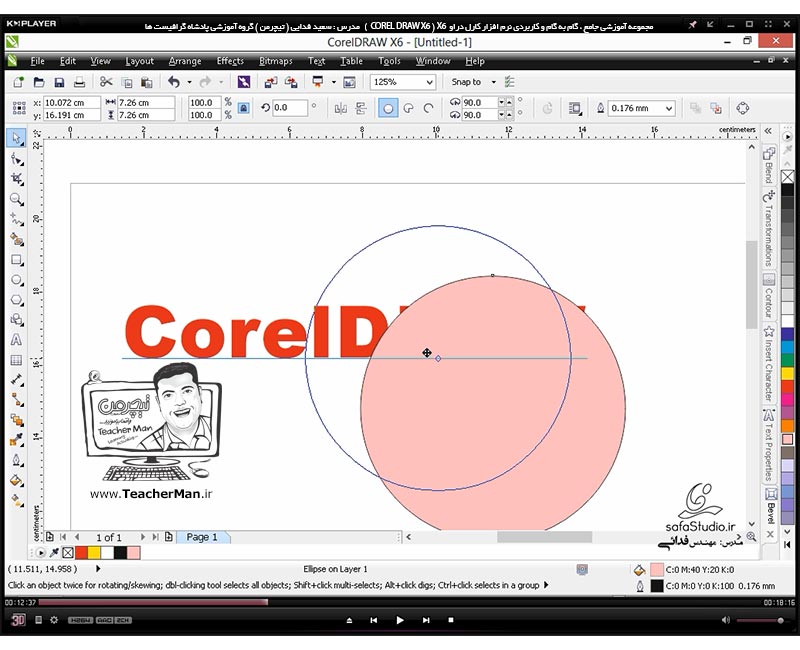Switch to the Page 1 tab
The image size is (800, 650).
pyautogui.click(x=202, y=537)
